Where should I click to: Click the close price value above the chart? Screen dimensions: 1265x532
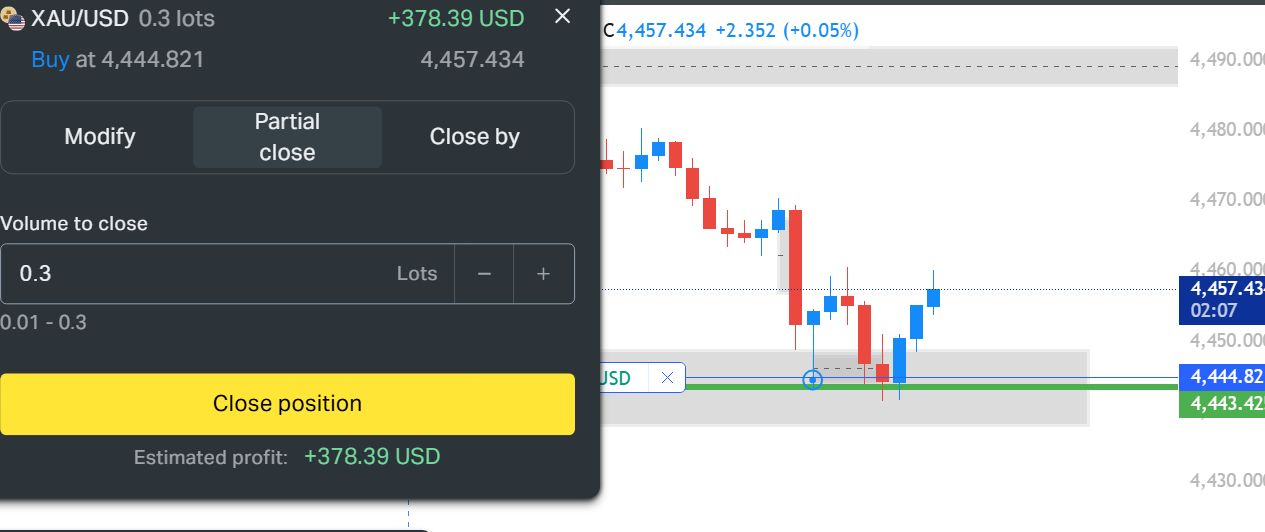(661, 31)
